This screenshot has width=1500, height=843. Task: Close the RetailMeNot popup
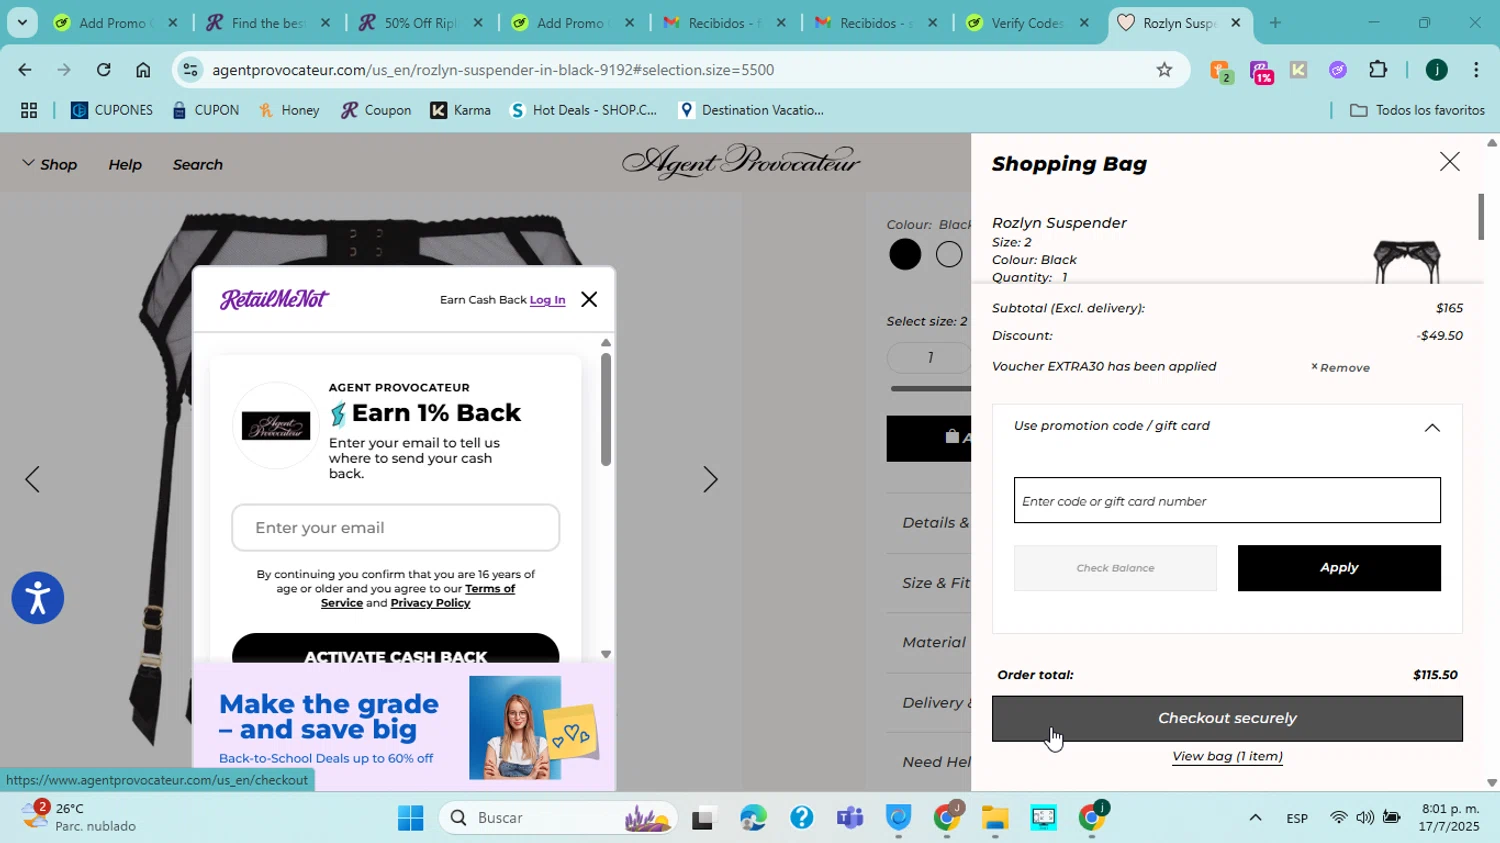(589, 299)
